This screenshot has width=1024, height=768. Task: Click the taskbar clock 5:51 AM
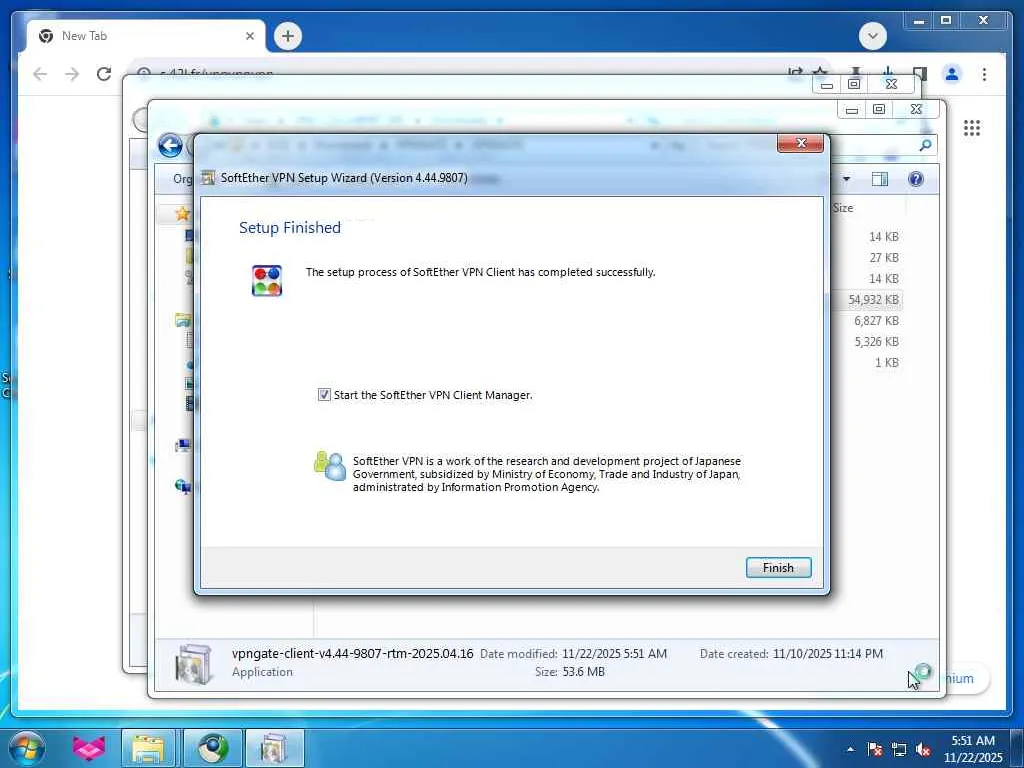(x=972, y=749)
